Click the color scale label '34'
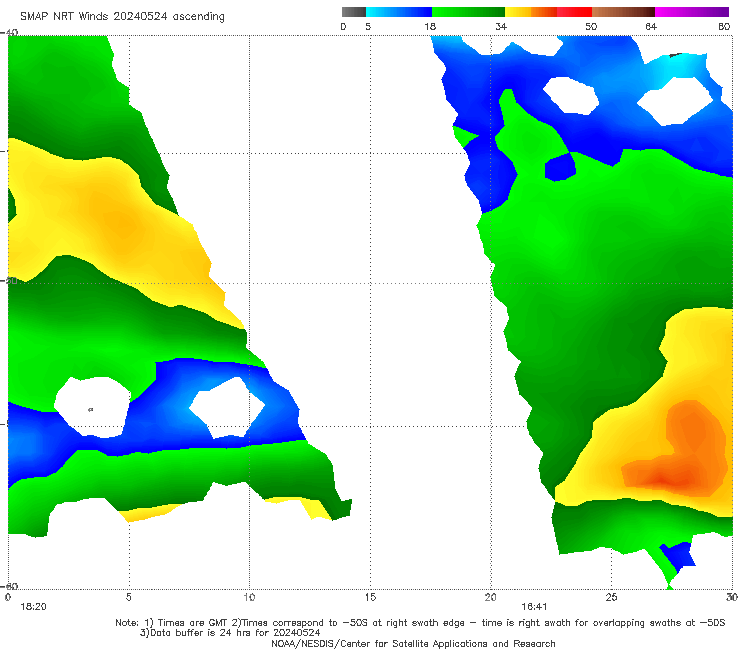Image resolution: width=740 pixels, height=650 pixels. point(501,27)
